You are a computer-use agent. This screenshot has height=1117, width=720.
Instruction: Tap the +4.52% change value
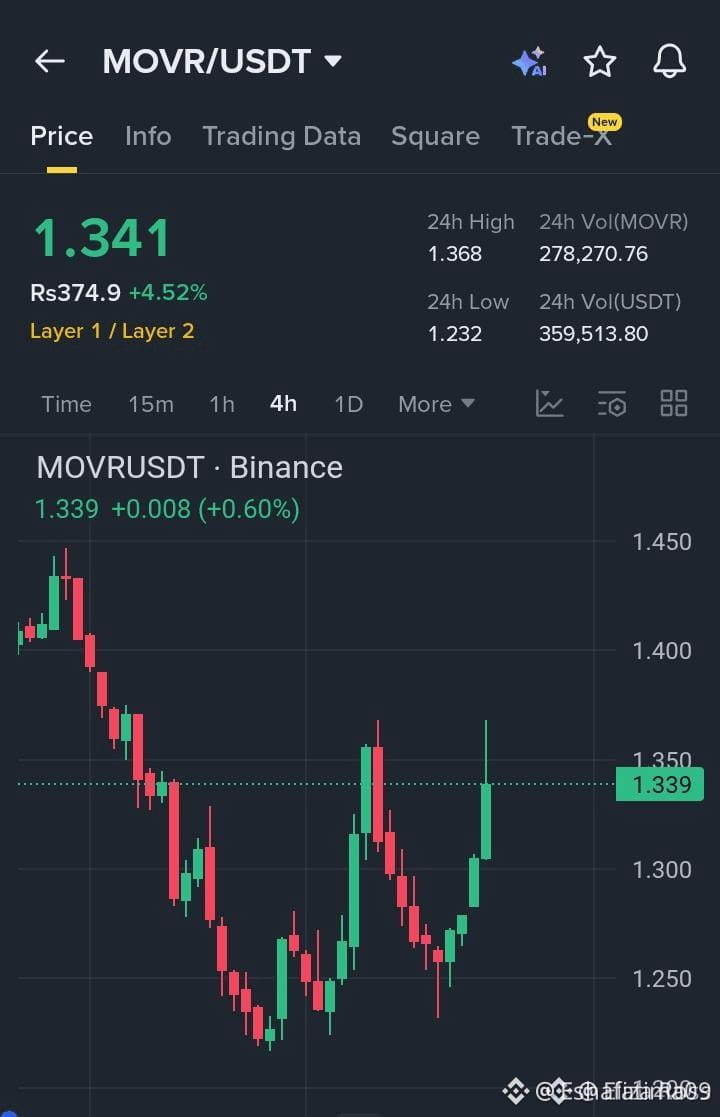(x=168, y=293)
